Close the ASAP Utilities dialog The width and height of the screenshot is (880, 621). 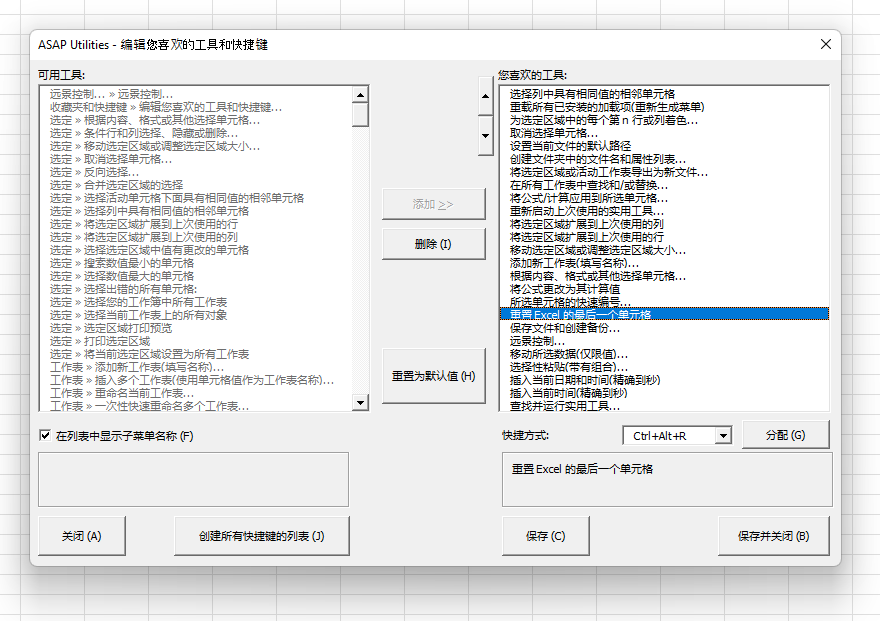(x=826, y=44)
